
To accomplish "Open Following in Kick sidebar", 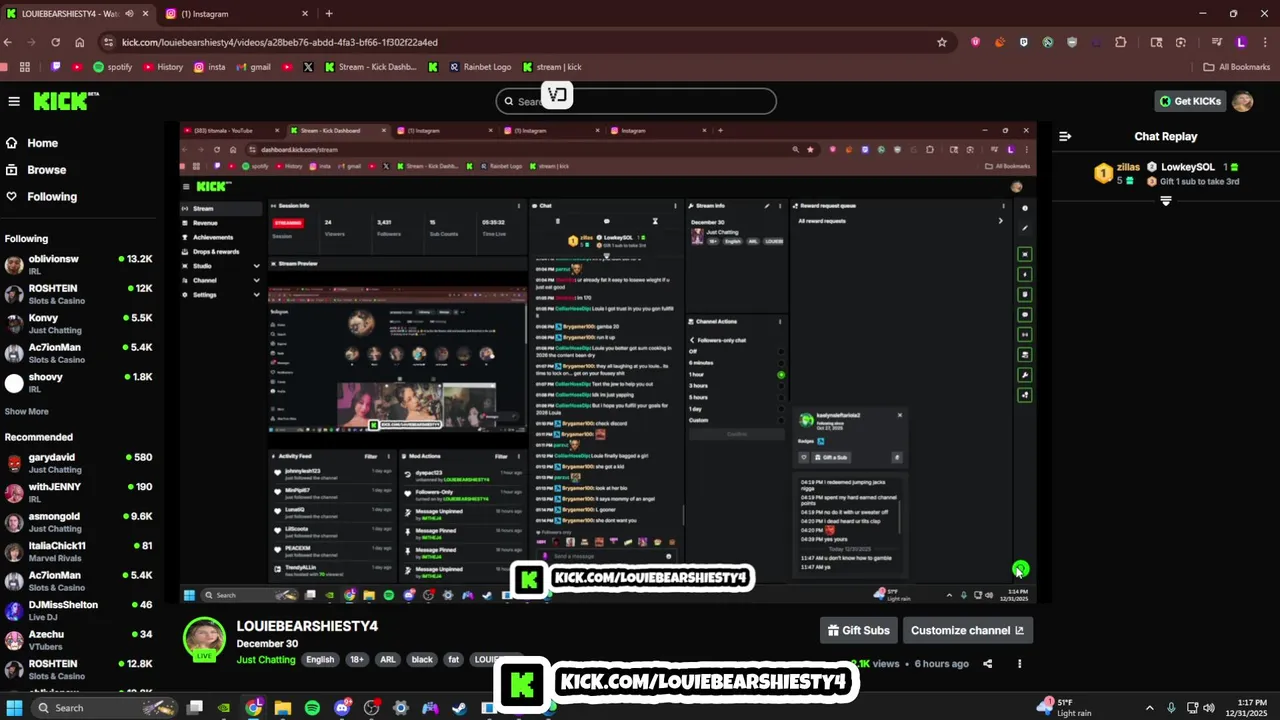I will [x=52, y=197].
